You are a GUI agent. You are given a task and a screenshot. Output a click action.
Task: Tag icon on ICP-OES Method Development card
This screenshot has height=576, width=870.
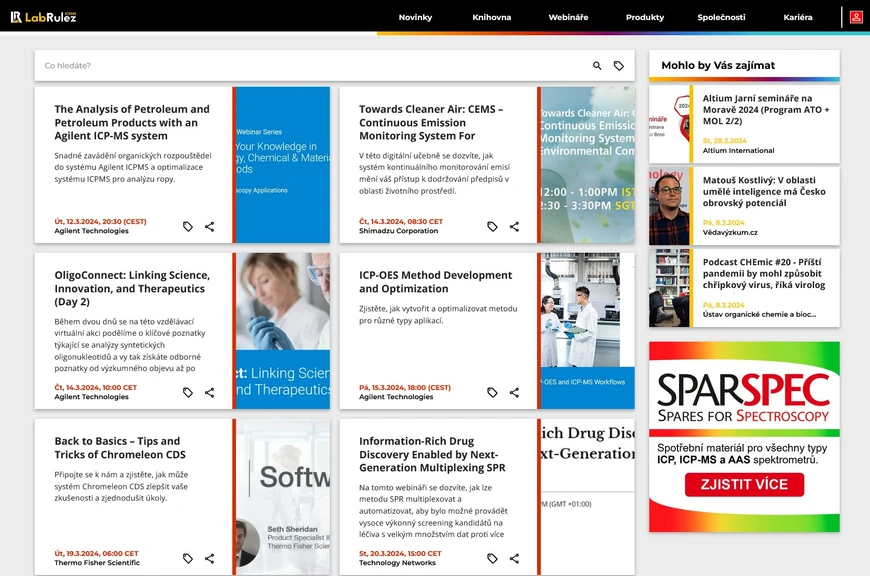pyautogui.click(x=492, y=392)
